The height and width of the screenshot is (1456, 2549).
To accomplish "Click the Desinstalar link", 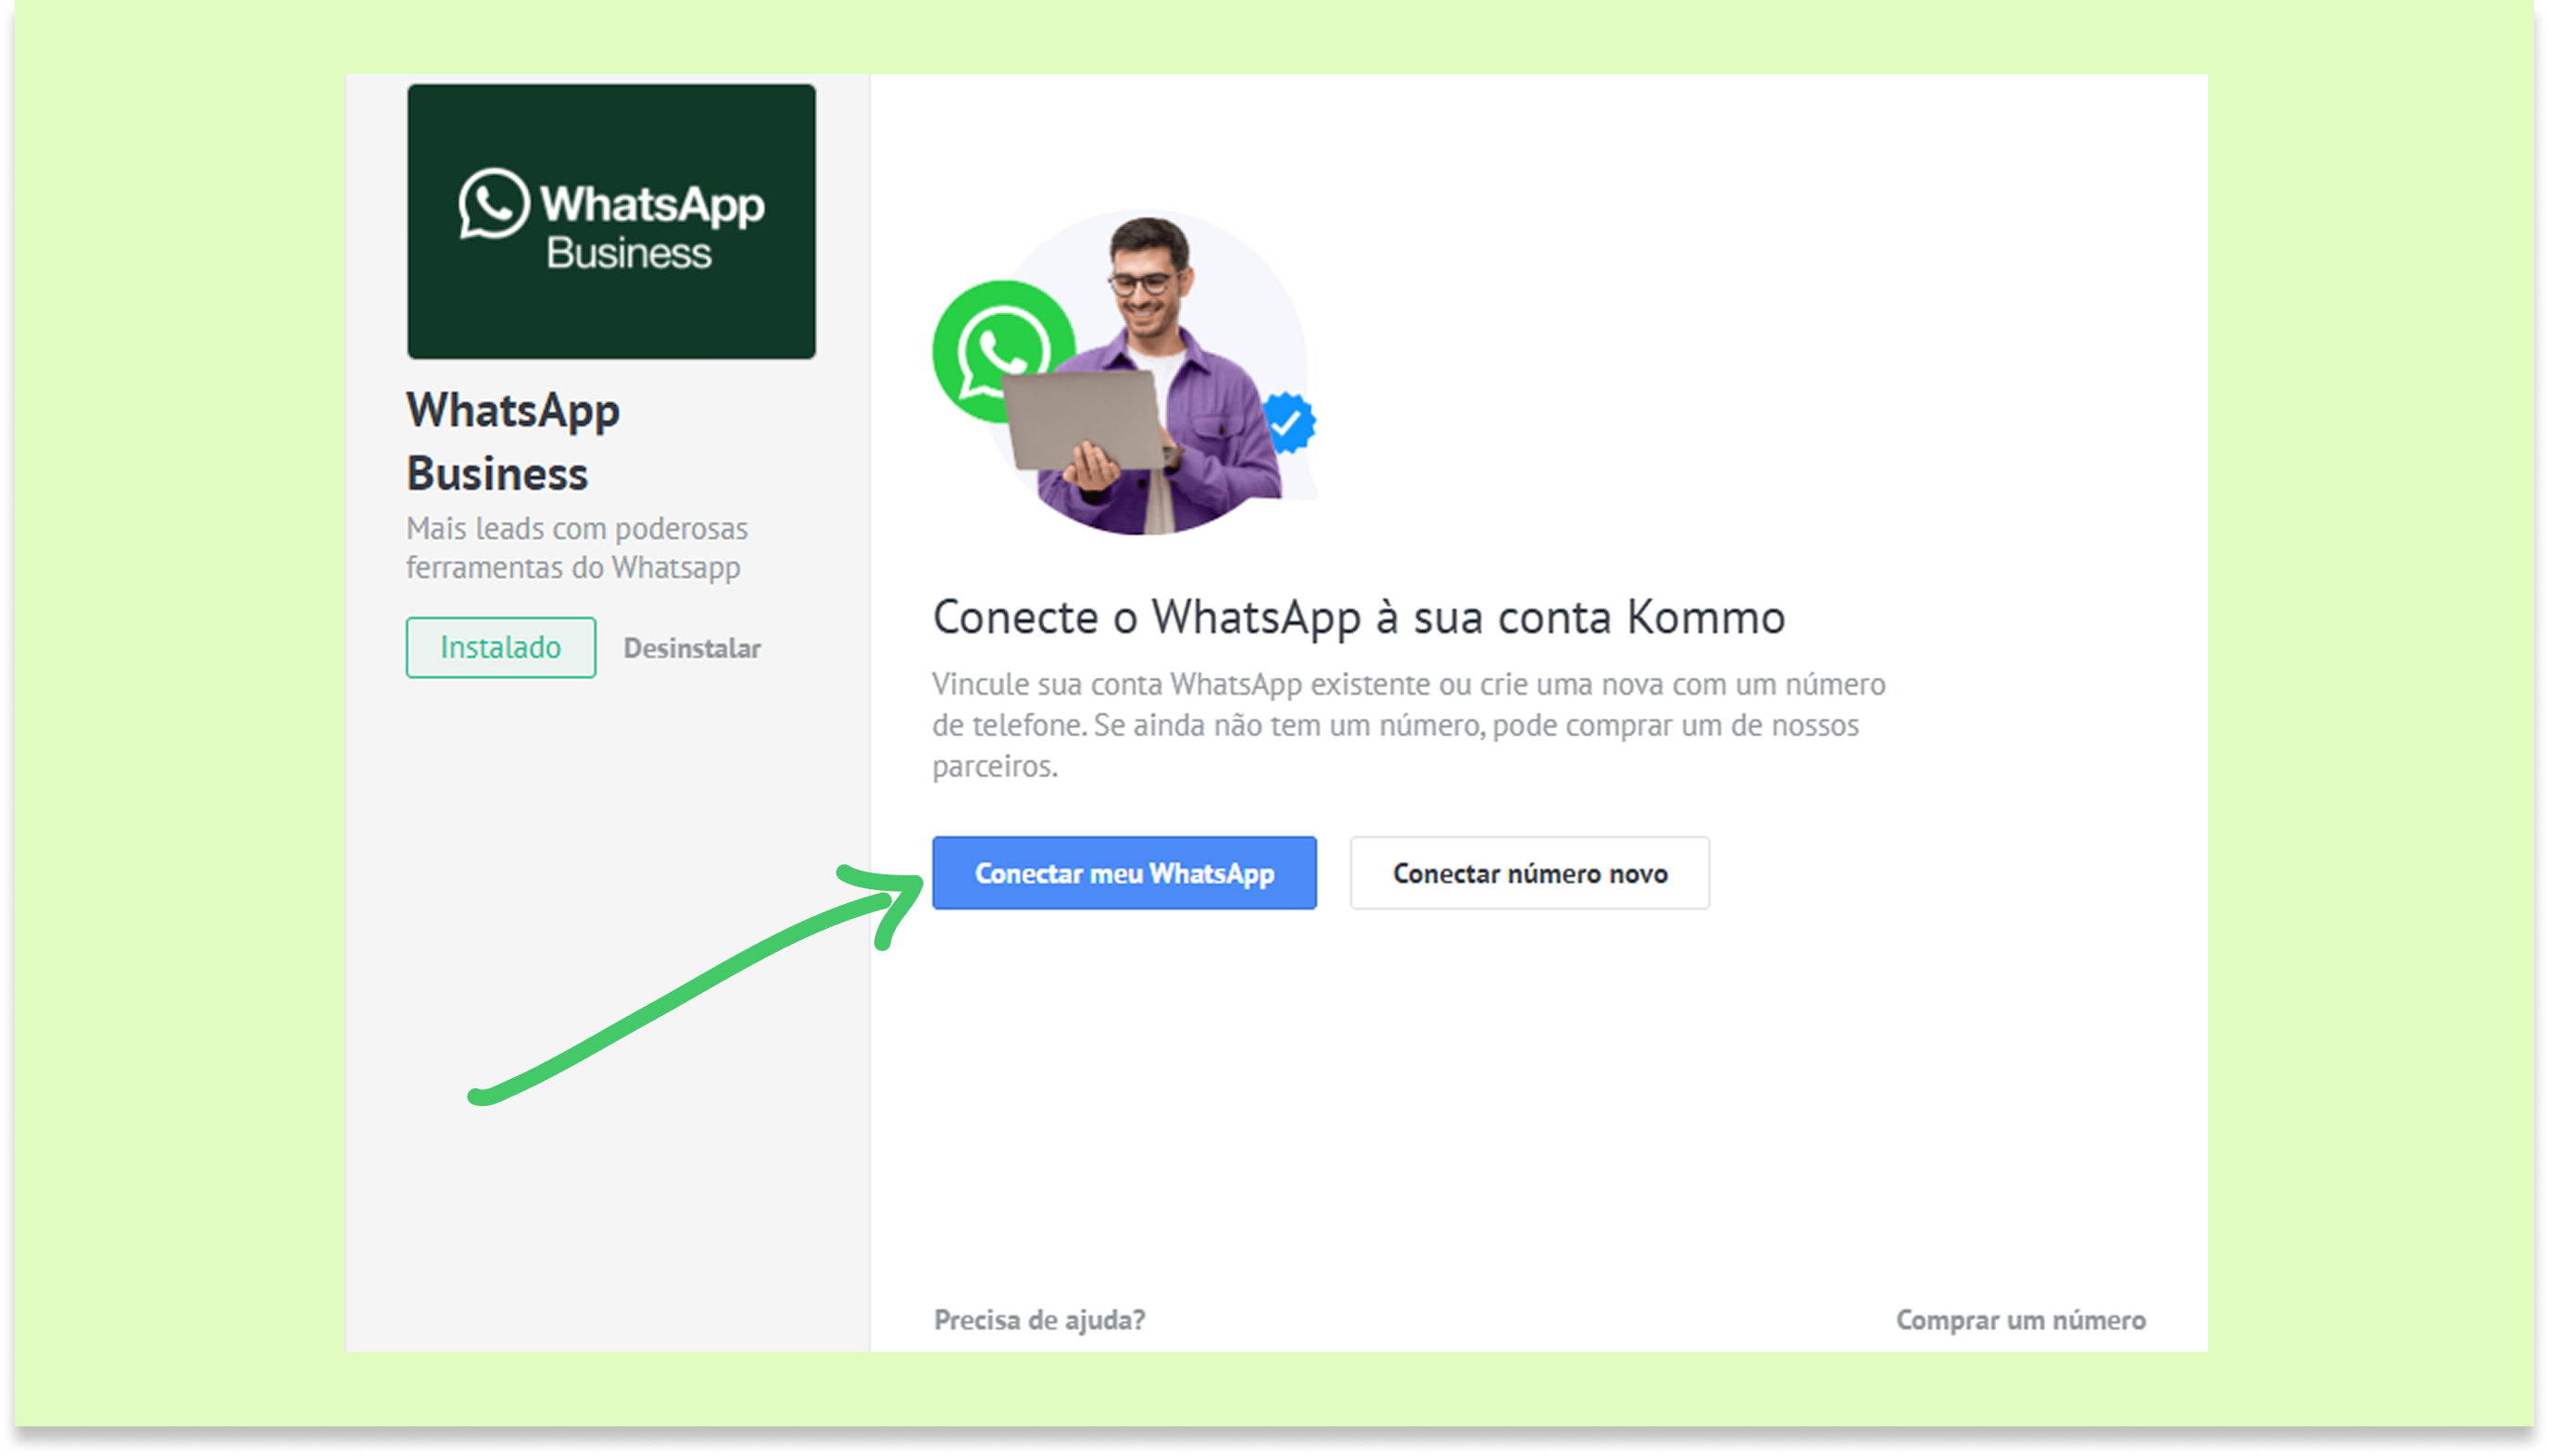I will pyautogui.click(x=691, y=648).
